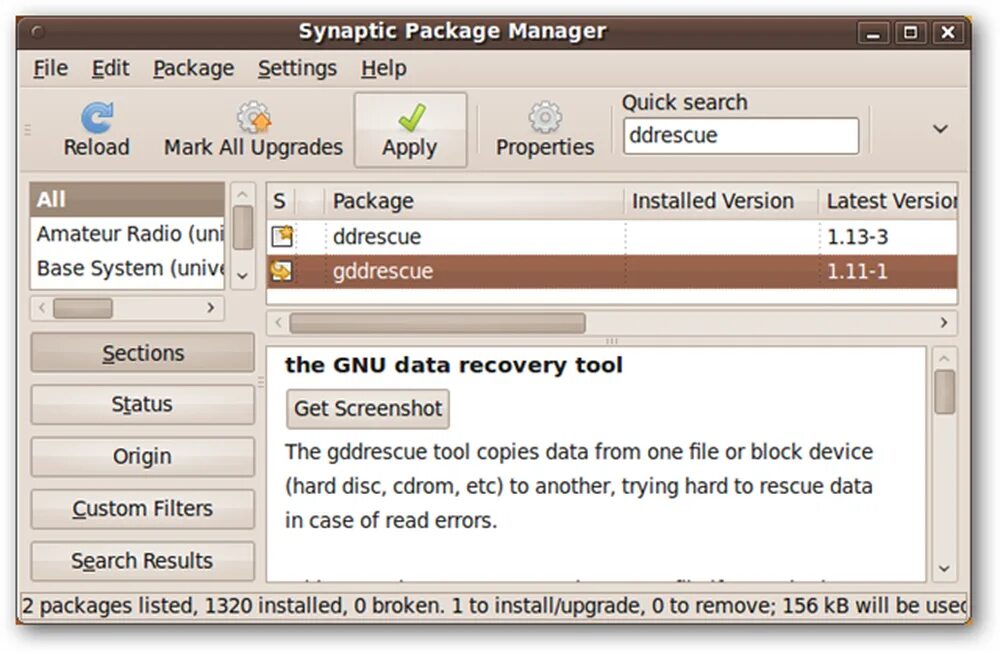
Task: Click the Mark All Upgrades icon
Action: pyautogui.click(x=252, y=115)
